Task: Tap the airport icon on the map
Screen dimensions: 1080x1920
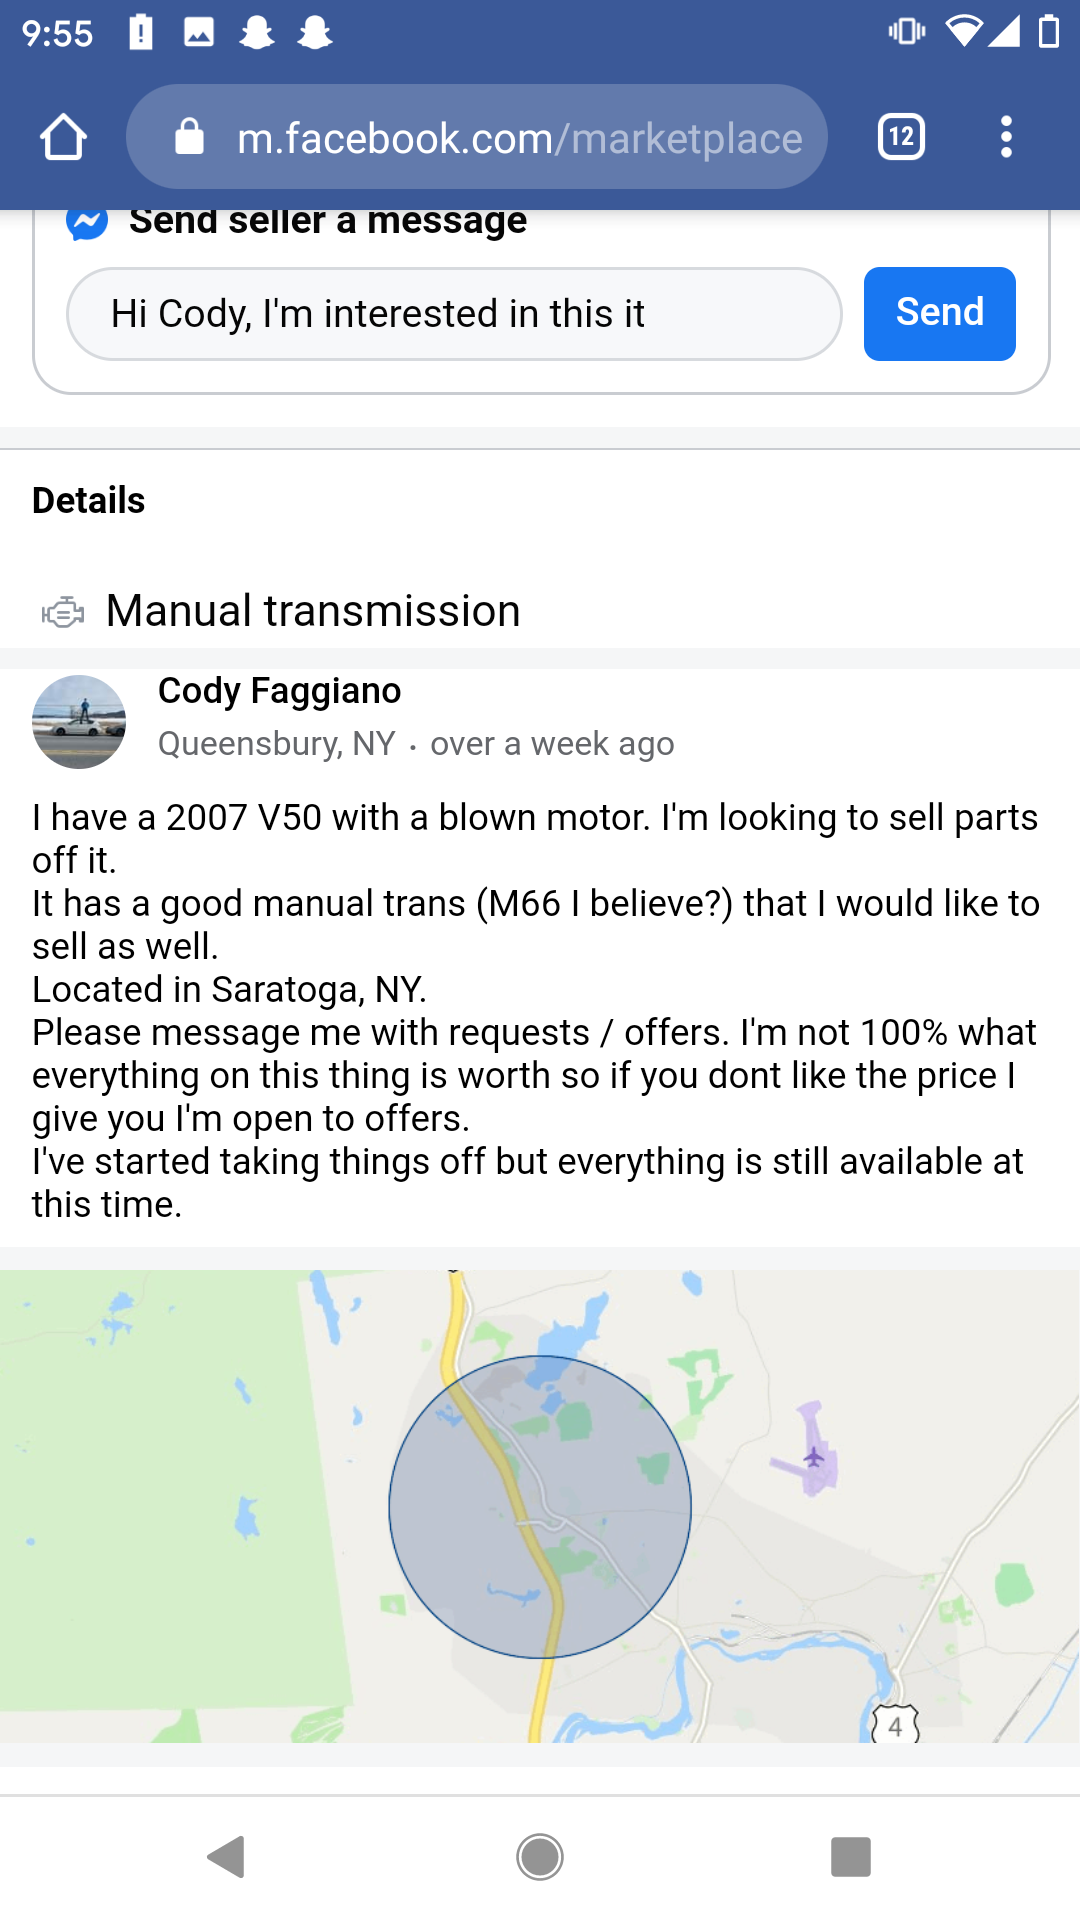Action: click(x=814, y=1456)
